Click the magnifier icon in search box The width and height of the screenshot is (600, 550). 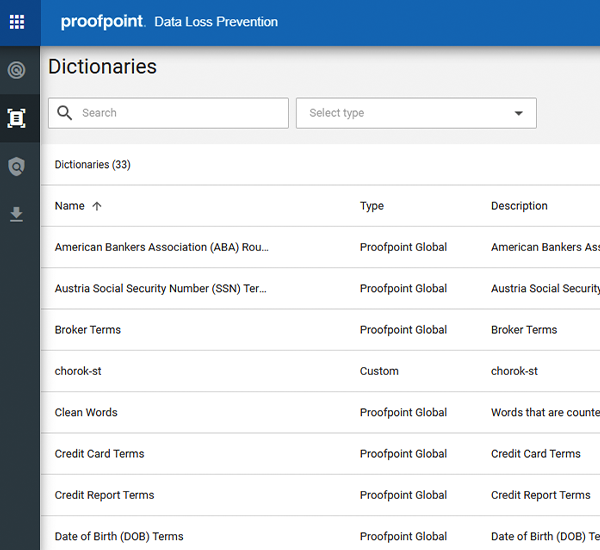pyautogui.click(x=64, y=113)
